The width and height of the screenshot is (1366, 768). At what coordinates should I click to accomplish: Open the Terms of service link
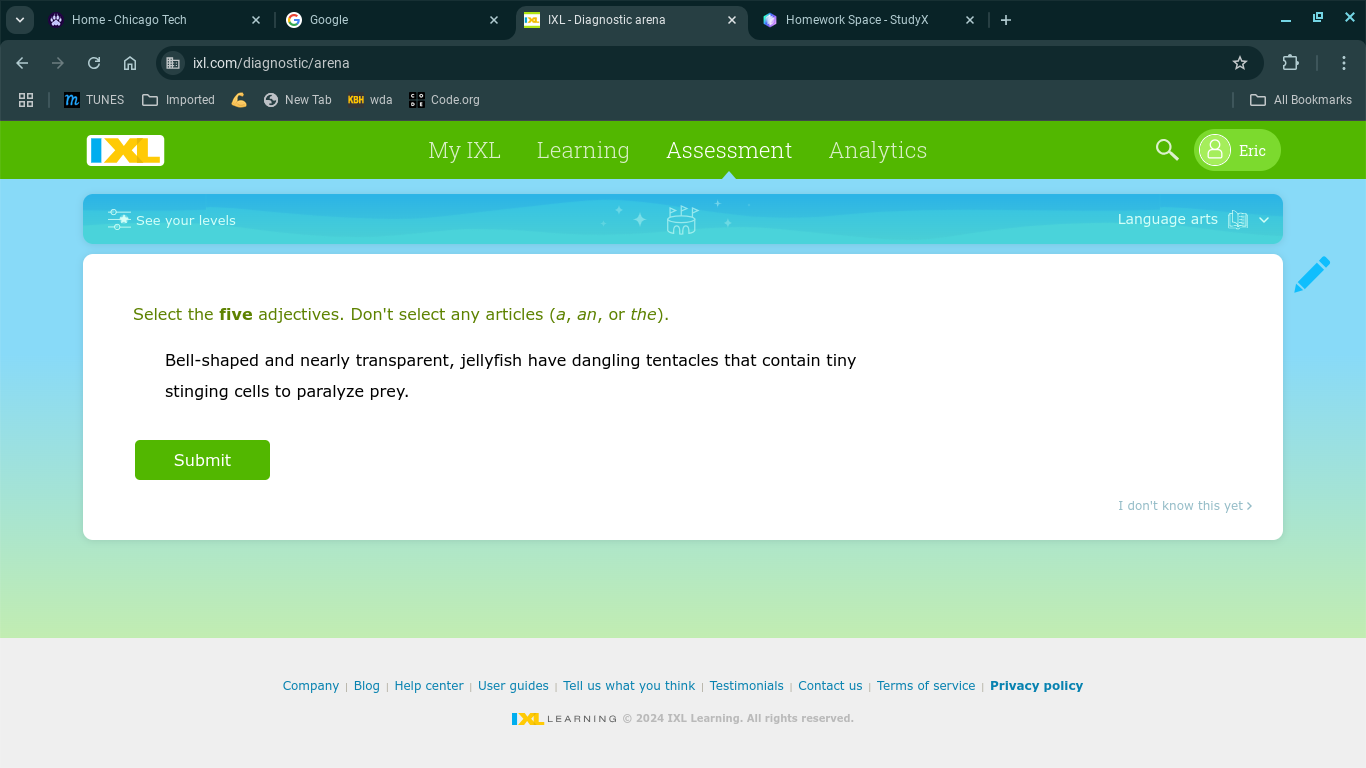(x=926, y=686)
